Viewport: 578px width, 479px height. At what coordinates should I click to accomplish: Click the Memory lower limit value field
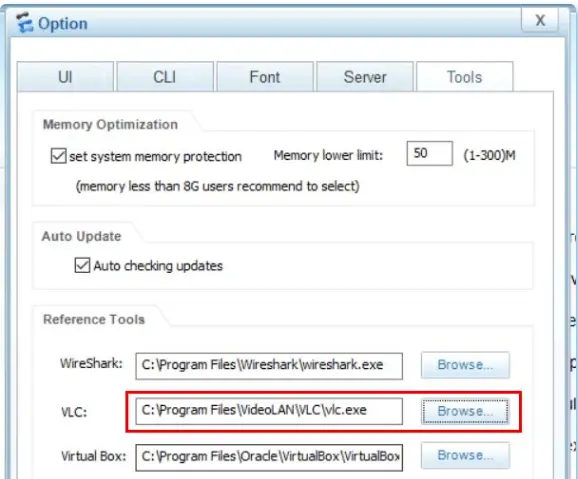[x=429, y=153]
